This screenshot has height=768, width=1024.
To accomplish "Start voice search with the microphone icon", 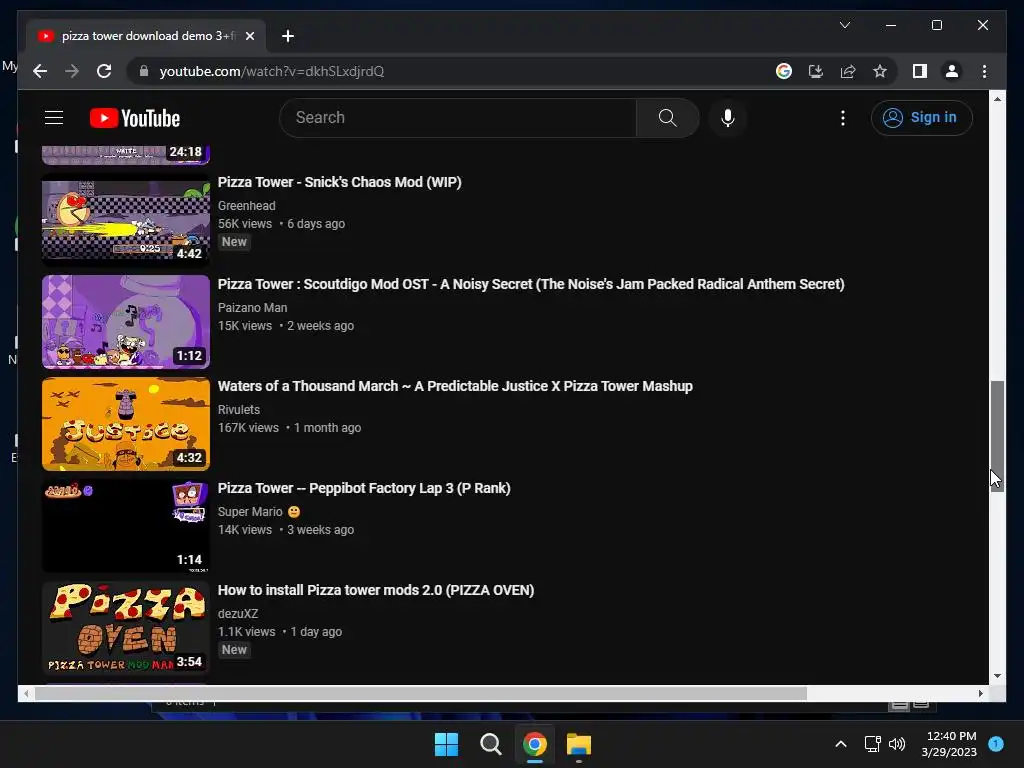I will [728, 118].
